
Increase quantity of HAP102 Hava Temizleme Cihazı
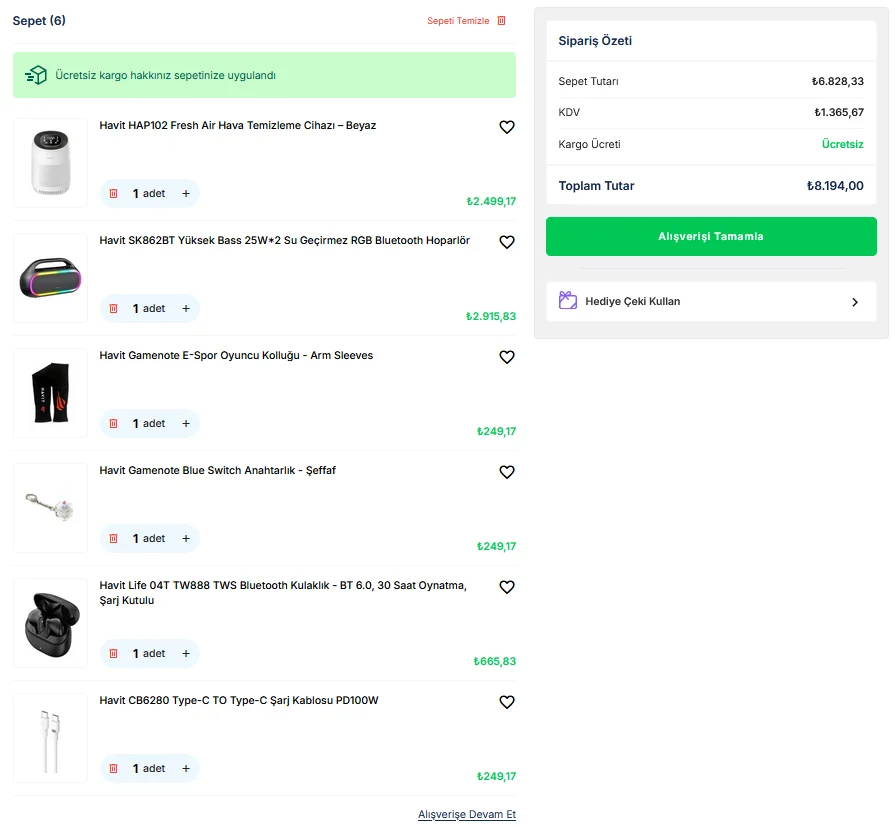point(186,193)
